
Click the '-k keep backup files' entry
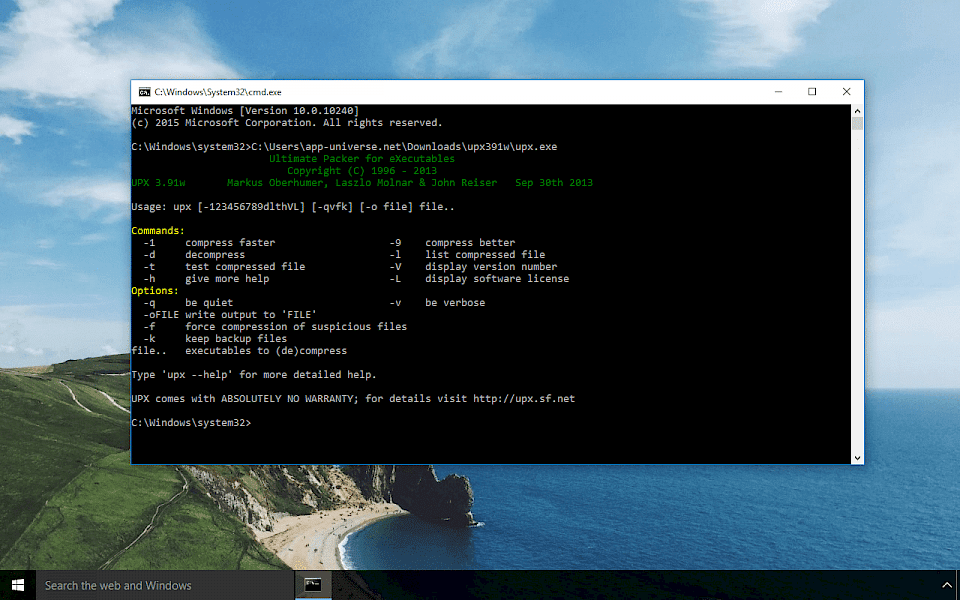pyautogui.click(x=215, y=339)
